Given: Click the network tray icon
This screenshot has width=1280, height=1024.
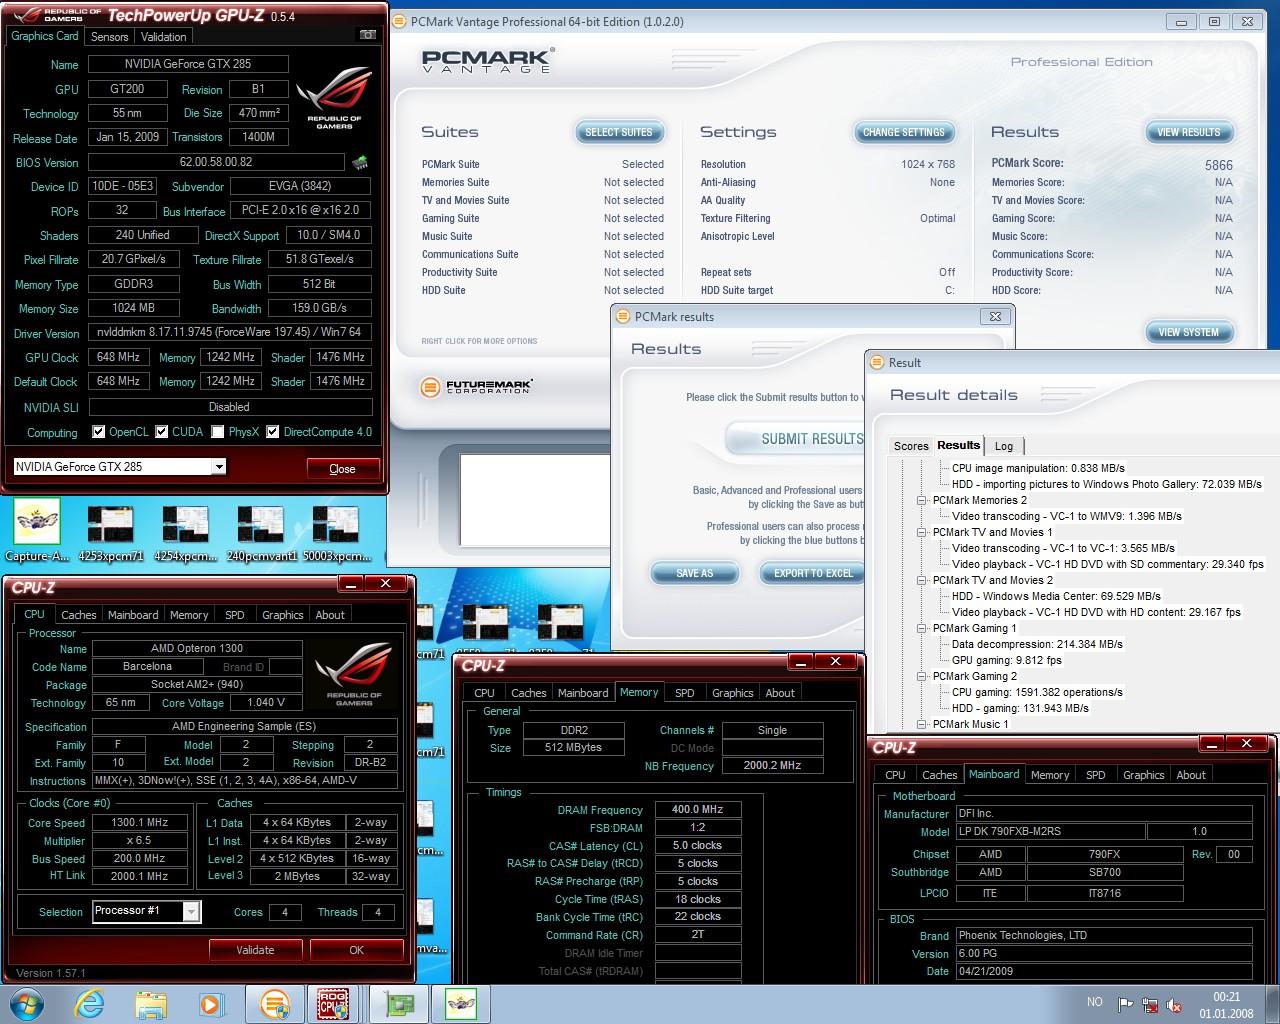Looking at the screenshot, I should [1151, 1004].
